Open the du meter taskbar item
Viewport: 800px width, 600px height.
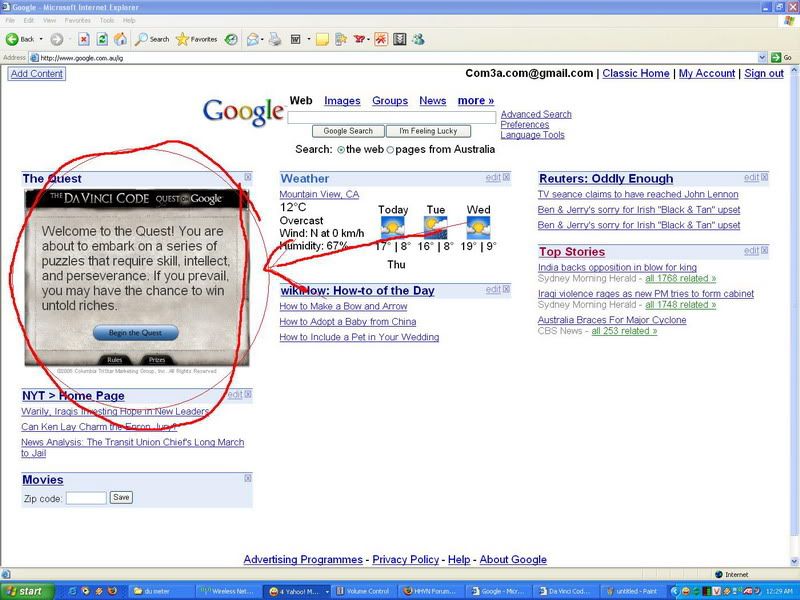tap(161, 591)
